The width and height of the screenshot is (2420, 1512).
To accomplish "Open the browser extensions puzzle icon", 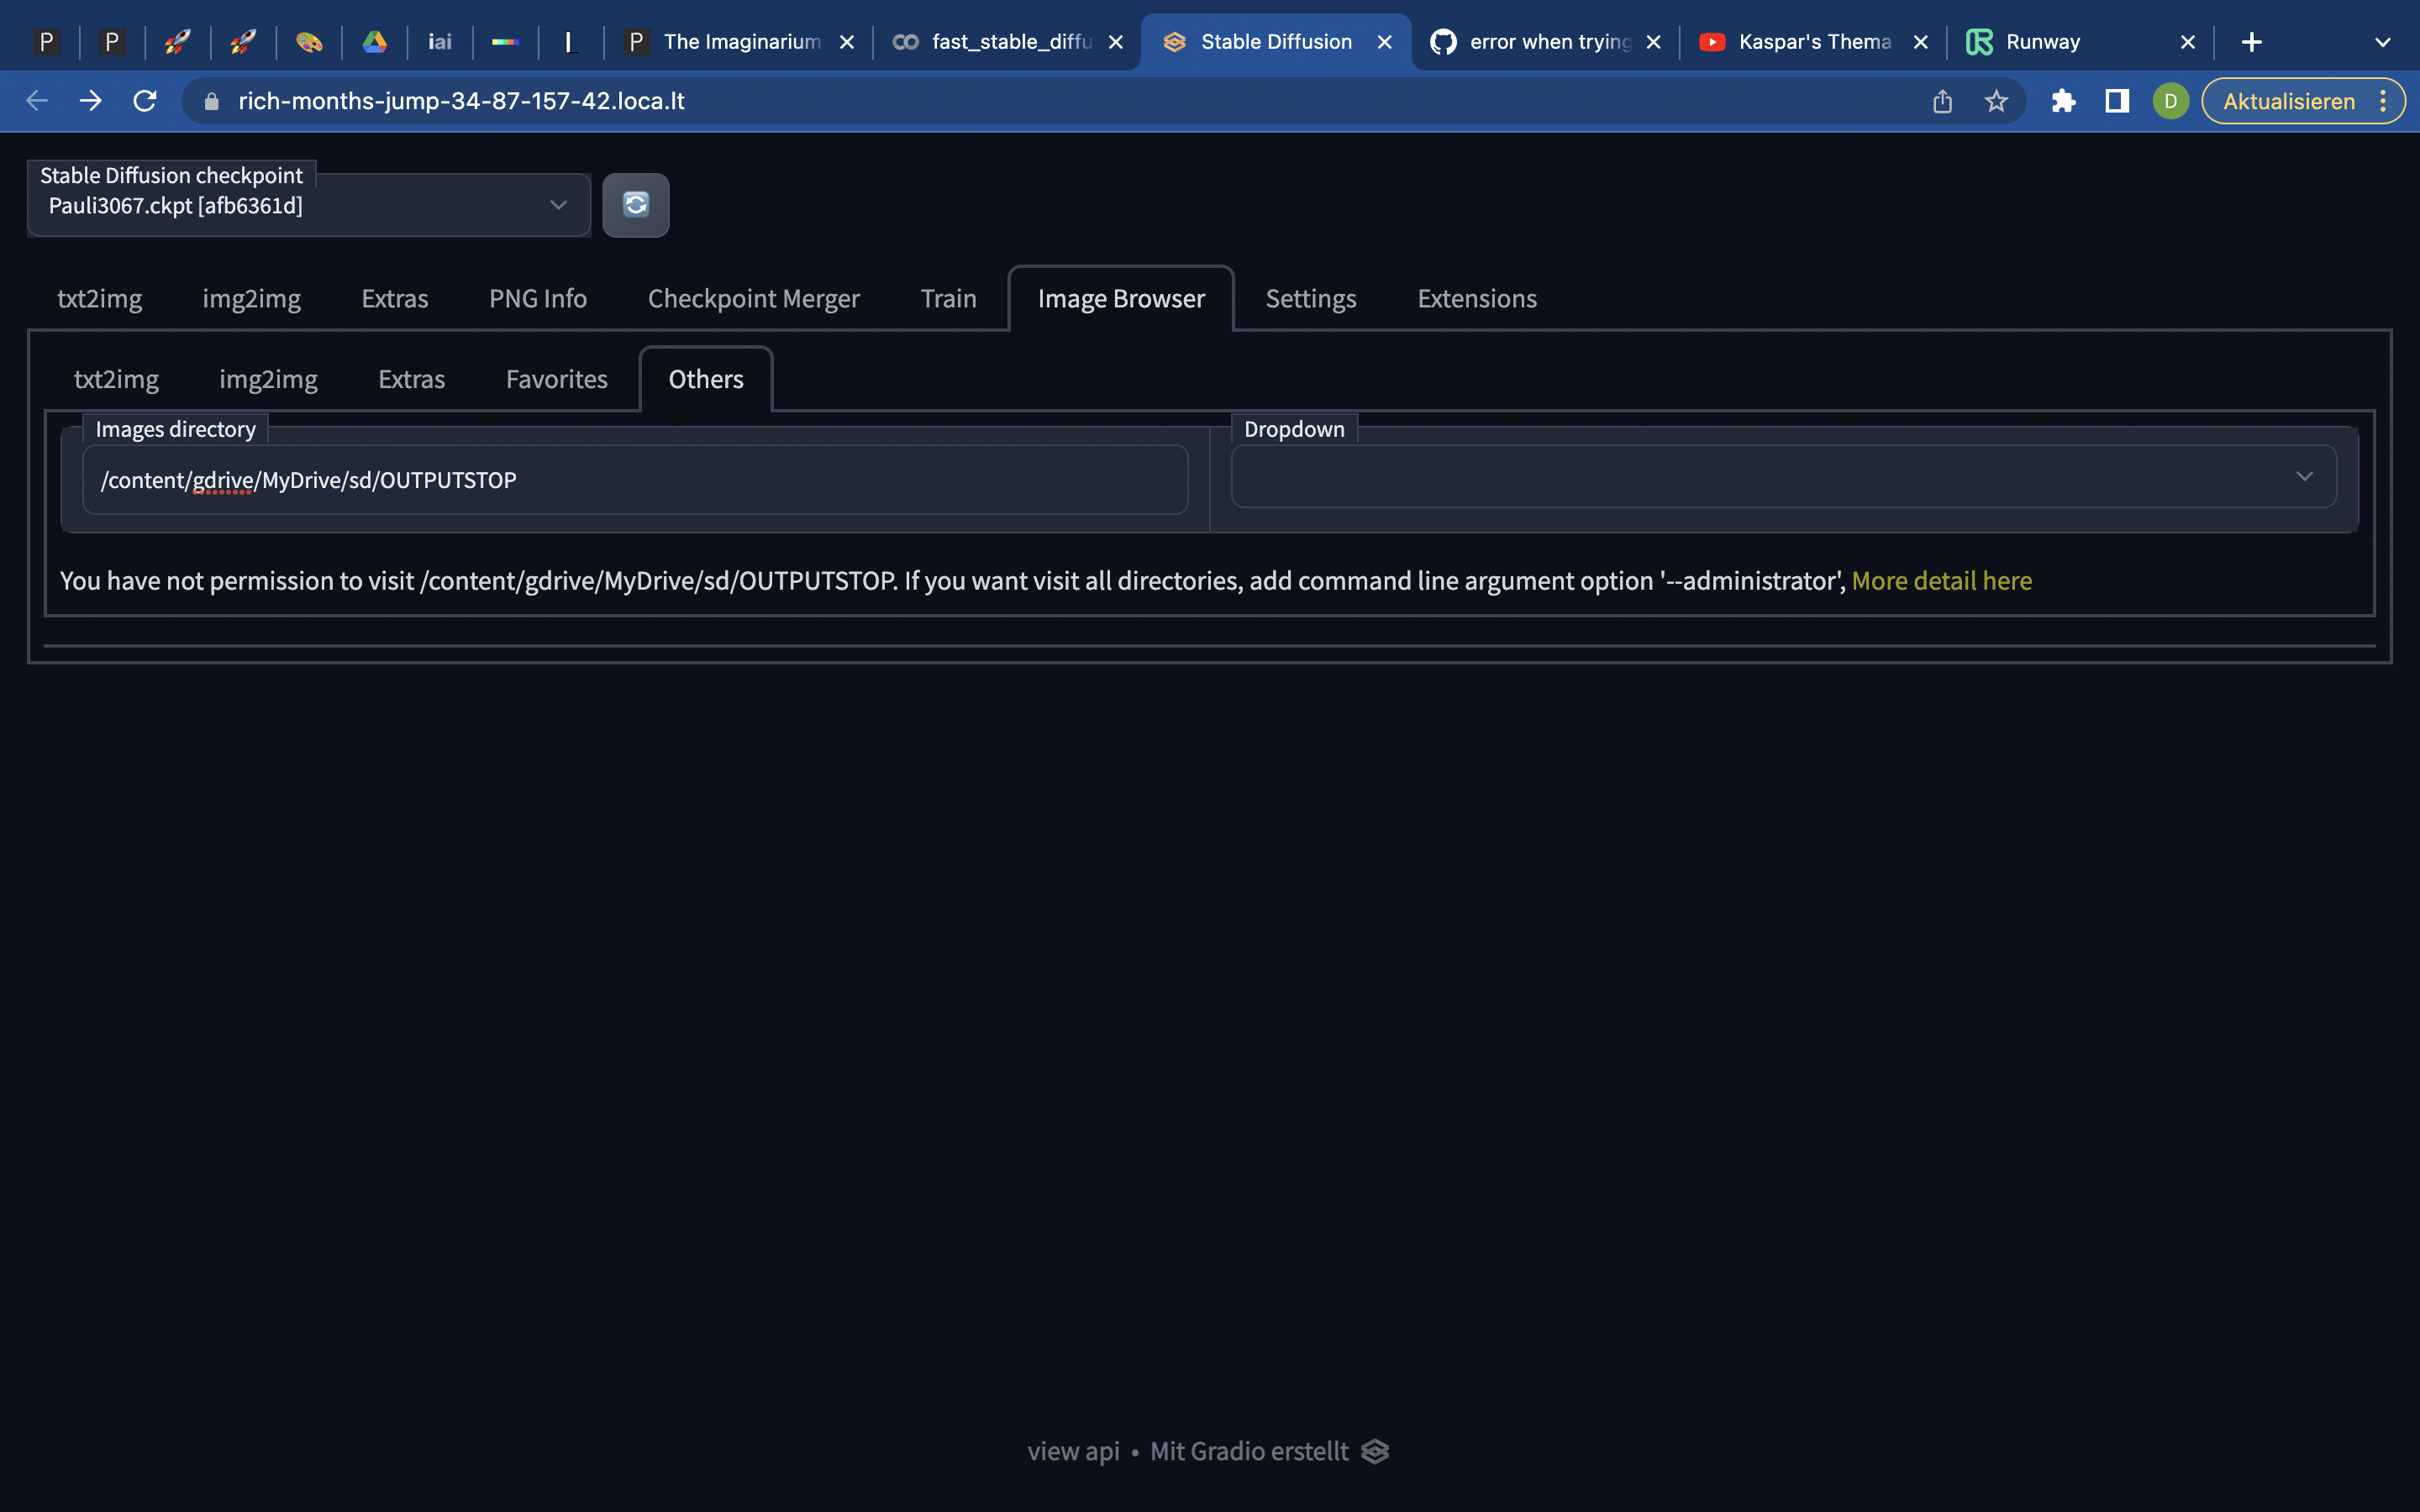I will pyautogui.click(x=2063, y=100).
